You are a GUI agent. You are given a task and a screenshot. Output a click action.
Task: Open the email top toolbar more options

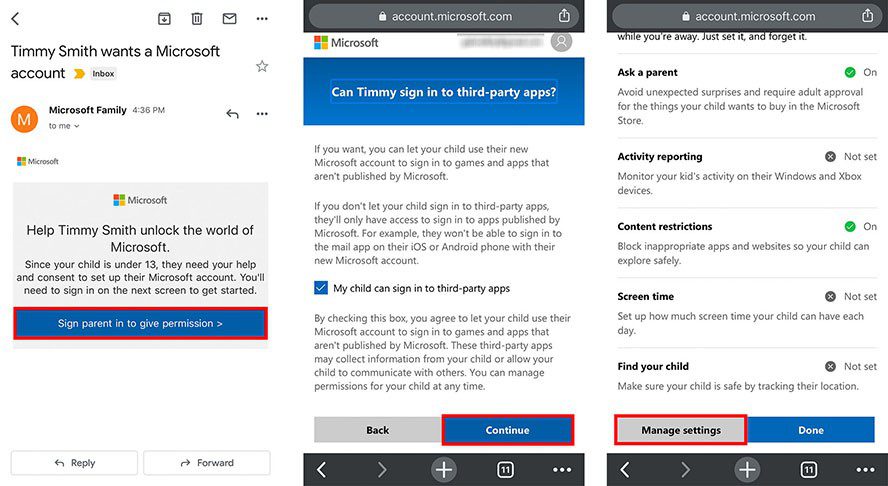pyautogui.click(x=262, y=19)
